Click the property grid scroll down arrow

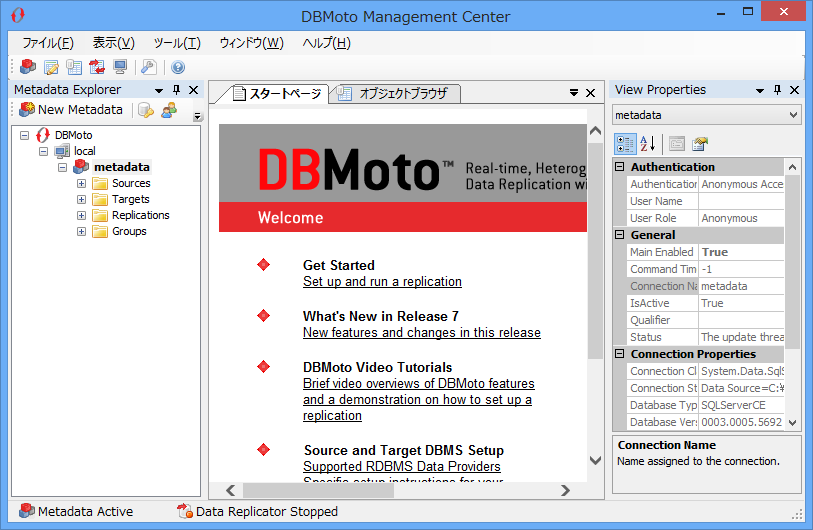pyautogui.click(x=792, y=423)
